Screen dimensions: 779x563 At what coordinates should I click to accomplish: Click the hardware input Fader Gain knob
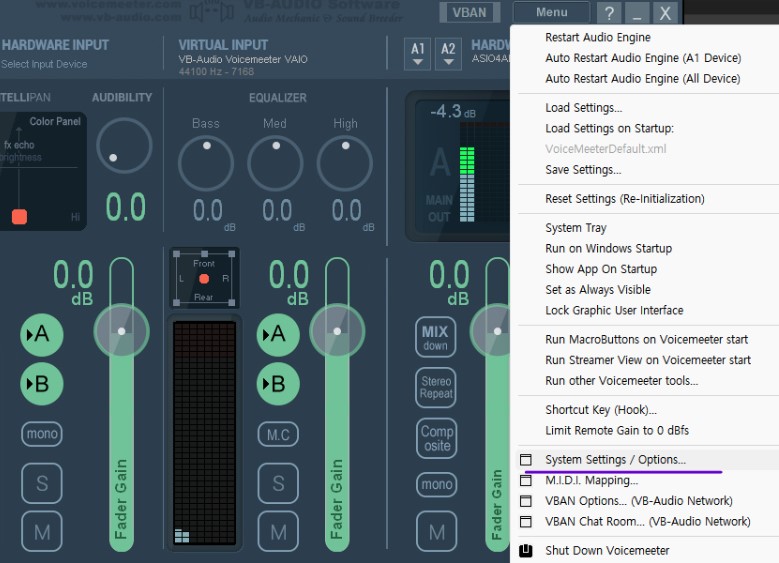coord(122,331)
